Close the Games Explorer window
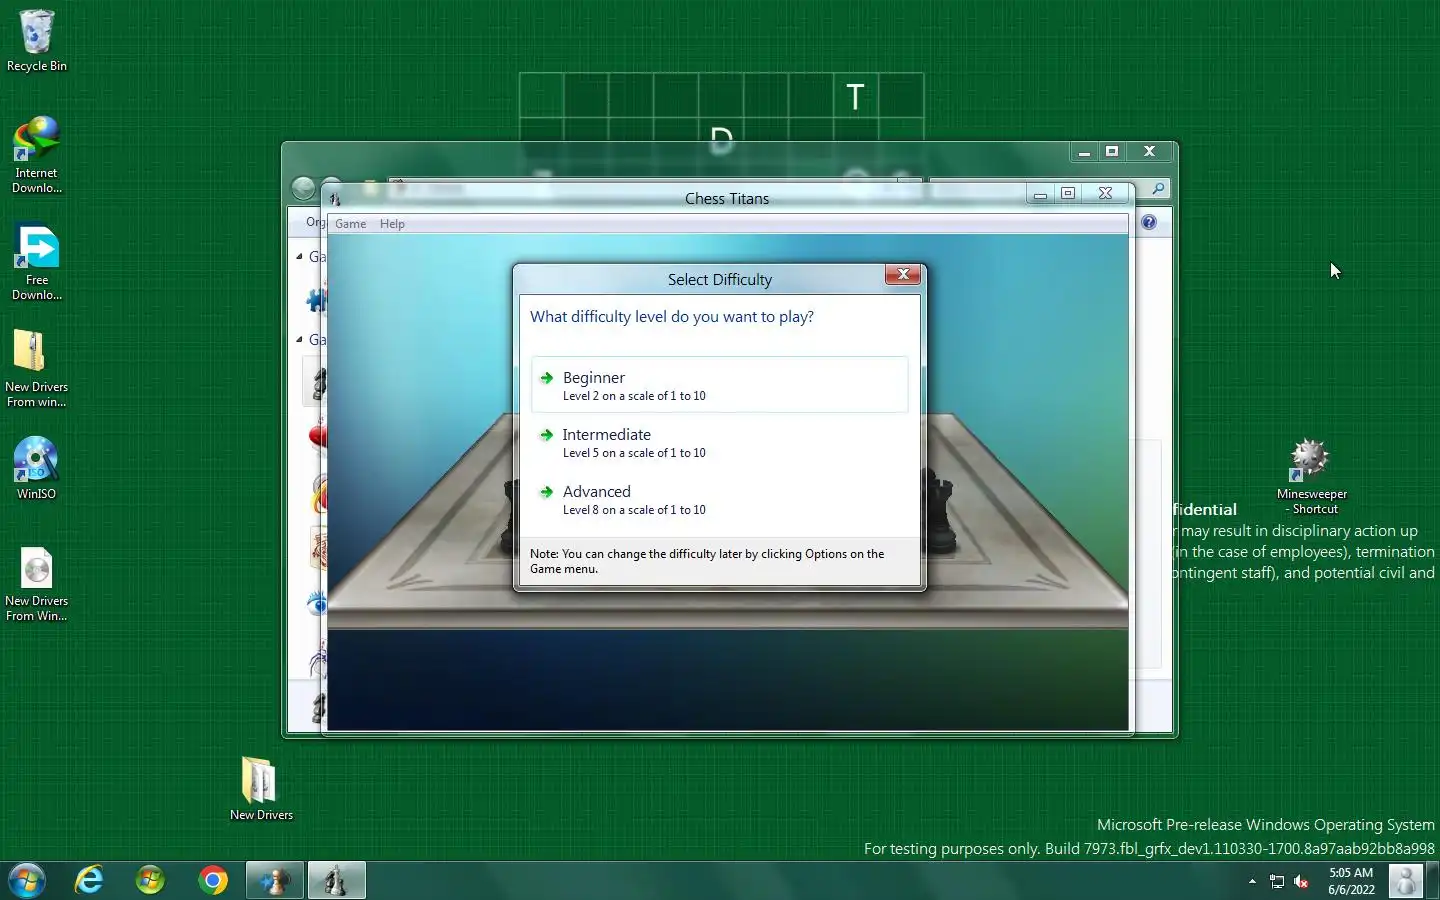Image resolution: width=1440 pixels, height=900 pixels. [1150, 152]
